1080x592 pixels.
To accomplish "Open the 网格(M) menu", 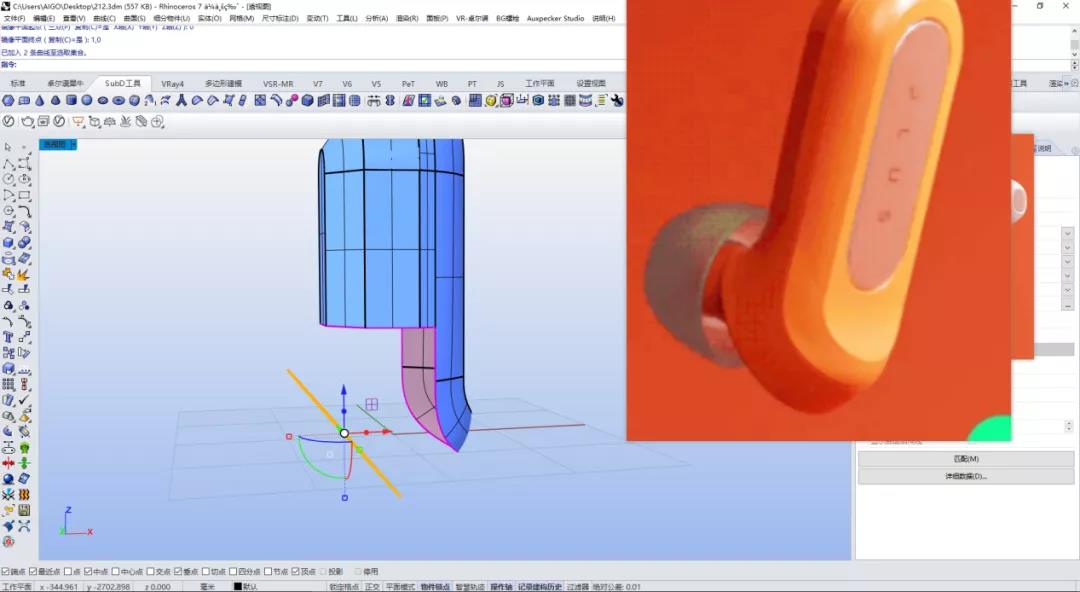I will (x=241, y=19).
